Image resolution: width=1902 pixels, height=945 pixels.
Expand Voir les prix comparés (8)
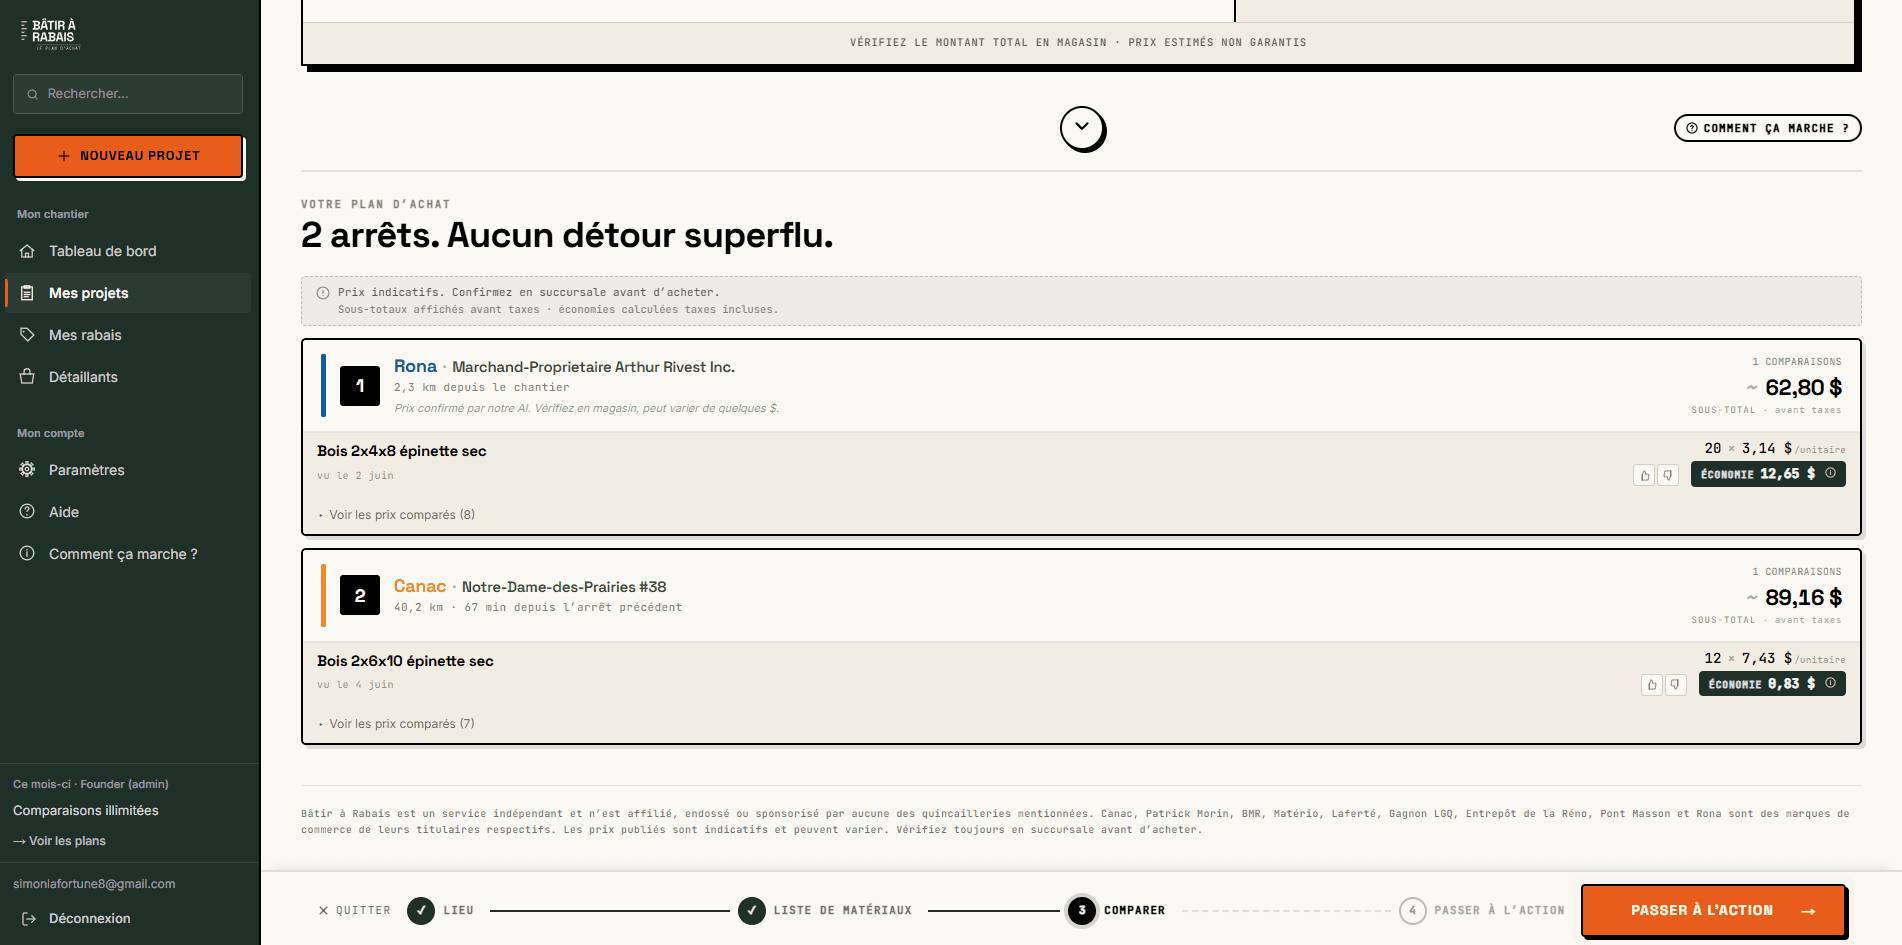coord(397,515)
